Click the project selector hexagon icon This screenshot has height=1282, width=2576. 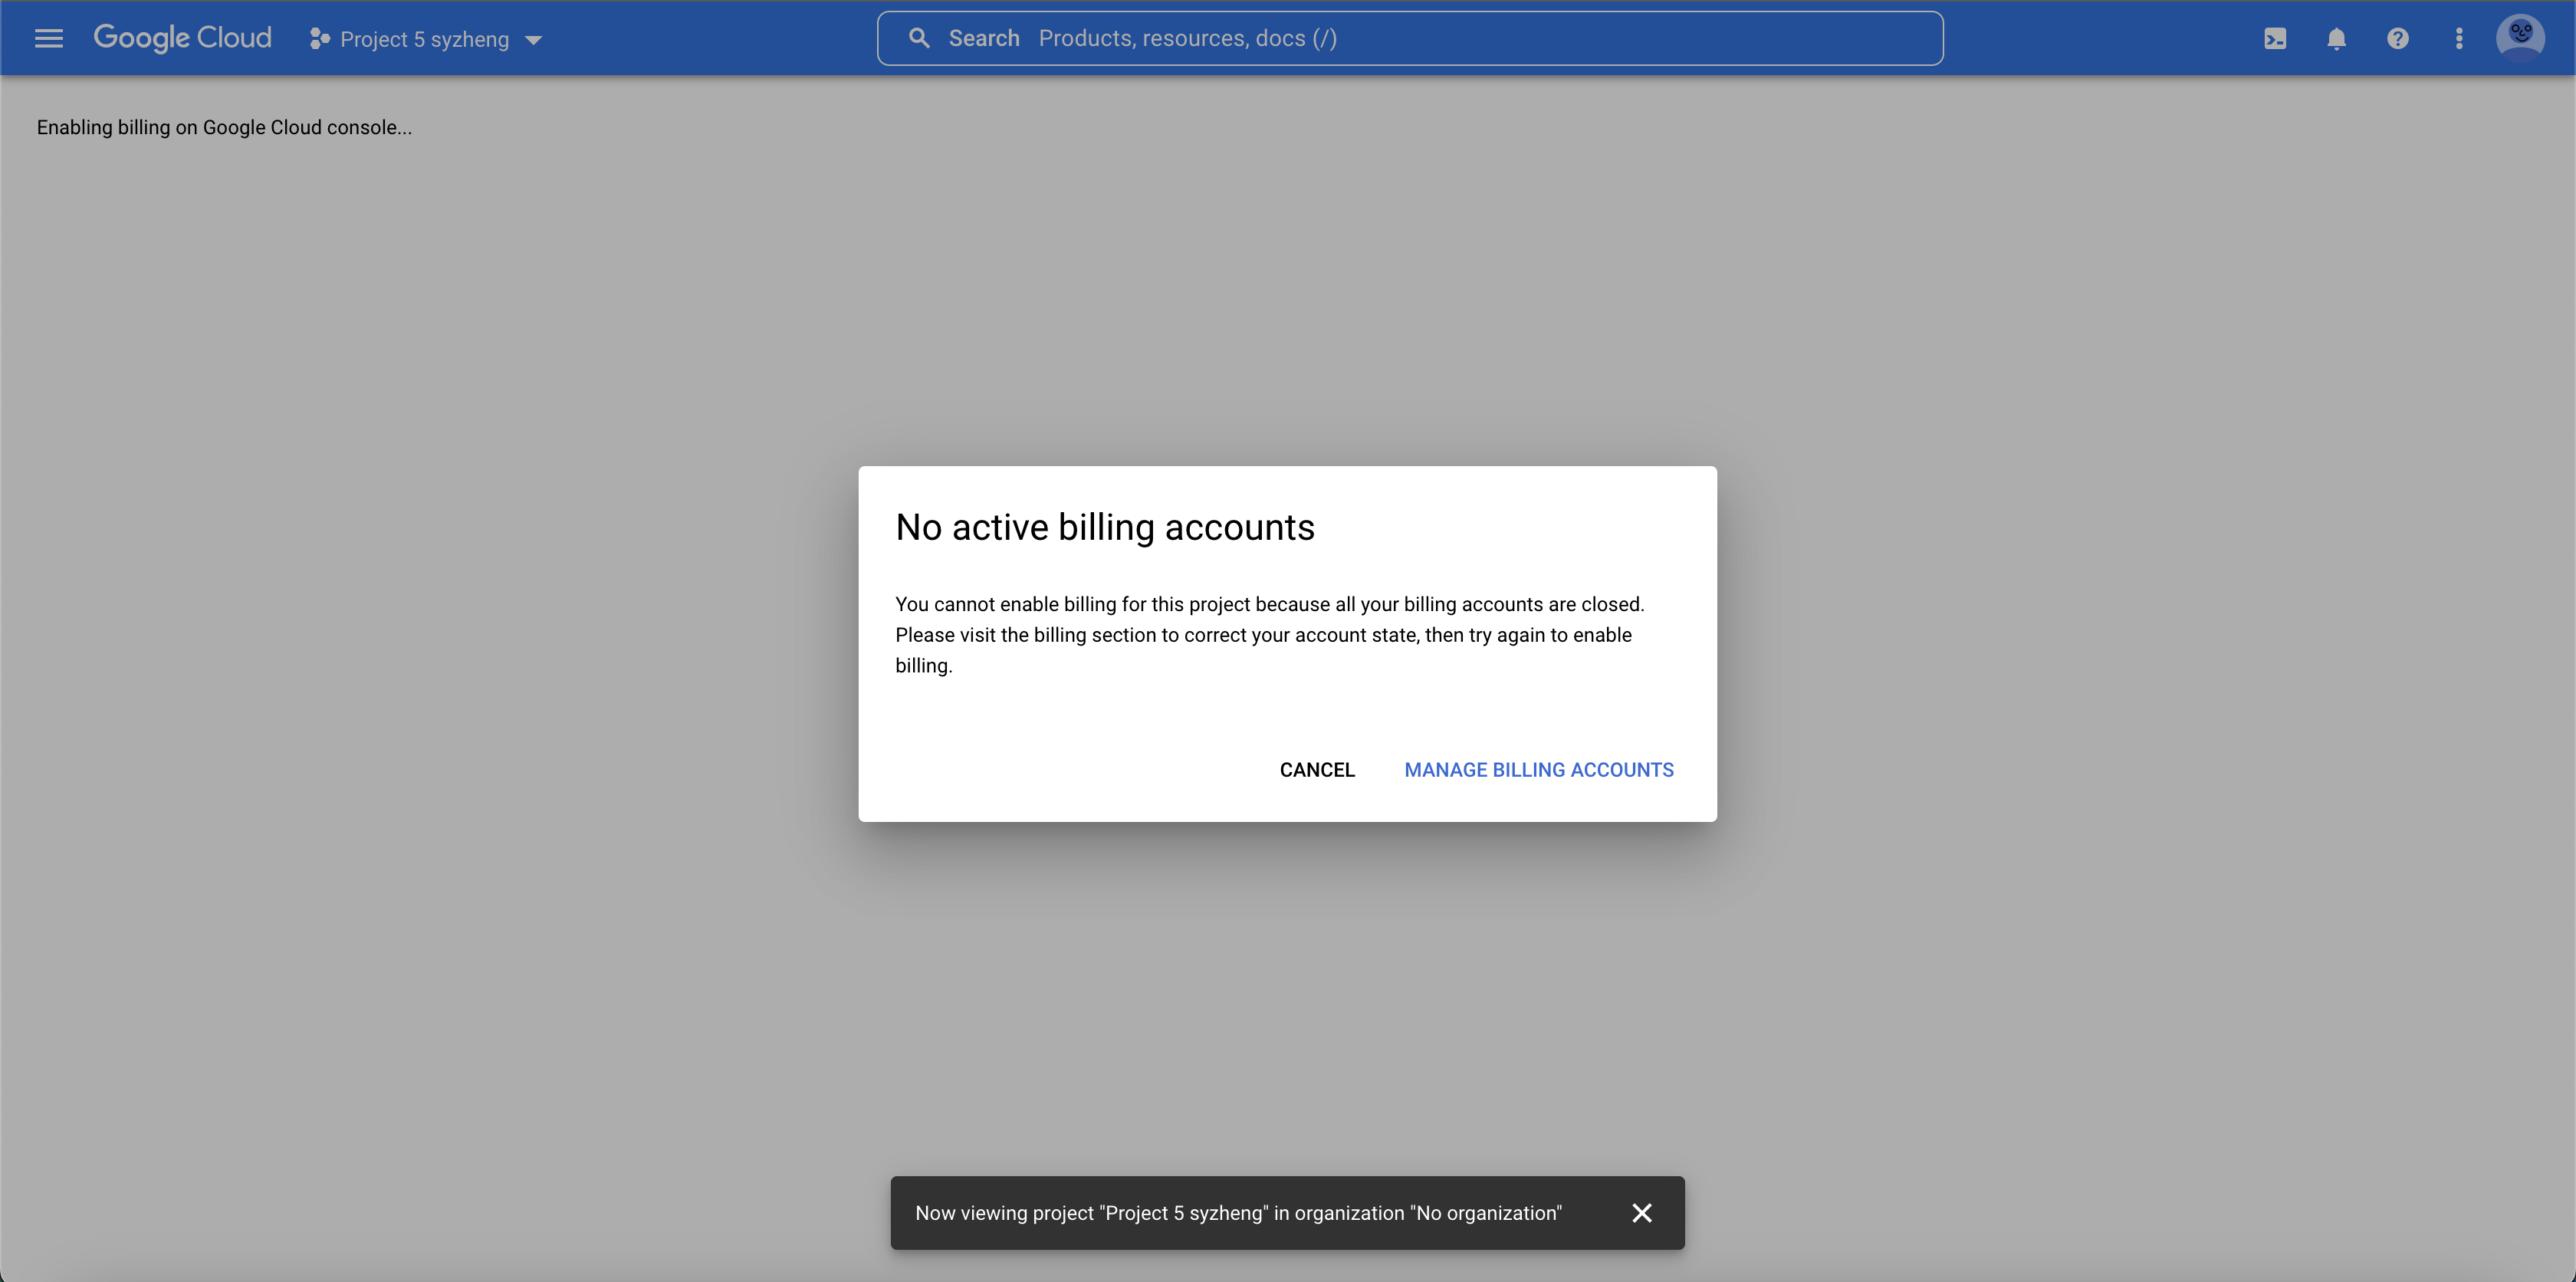(x=319, y=39)
